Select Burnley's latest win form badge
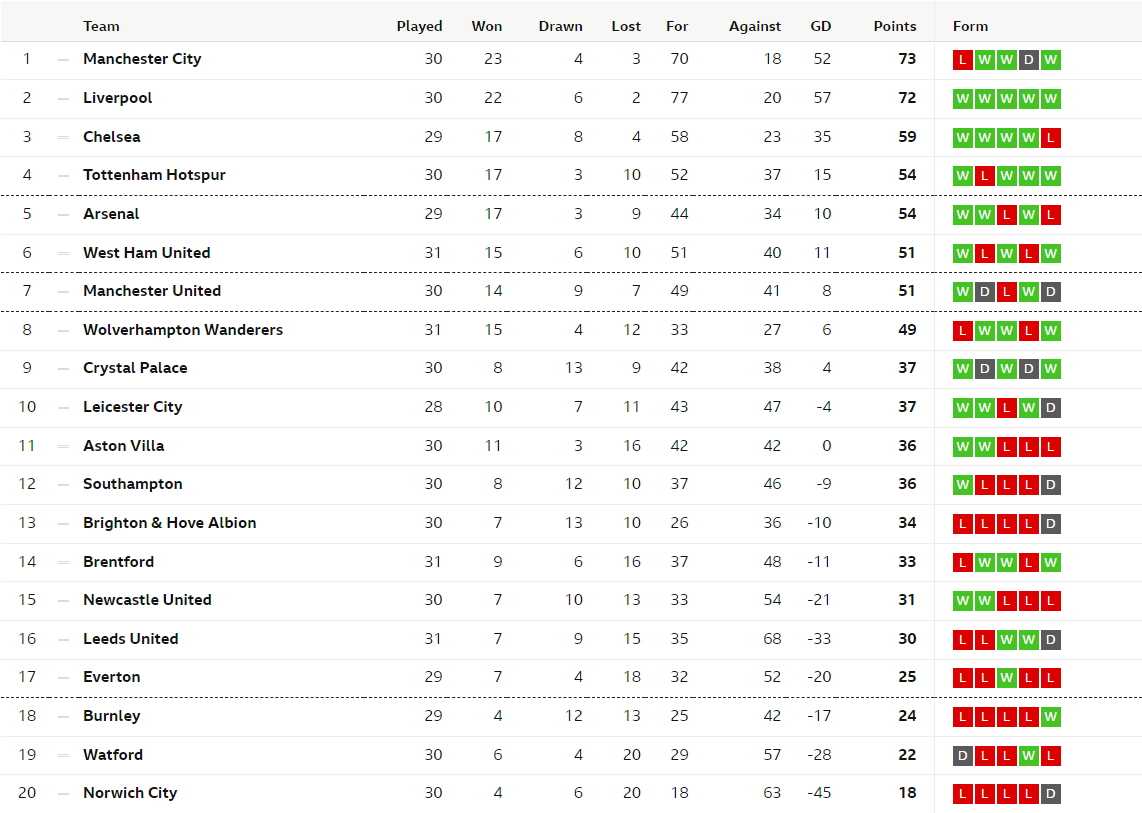Image resolution: width=1142 pixels, height=813 pixels. 1050,717
